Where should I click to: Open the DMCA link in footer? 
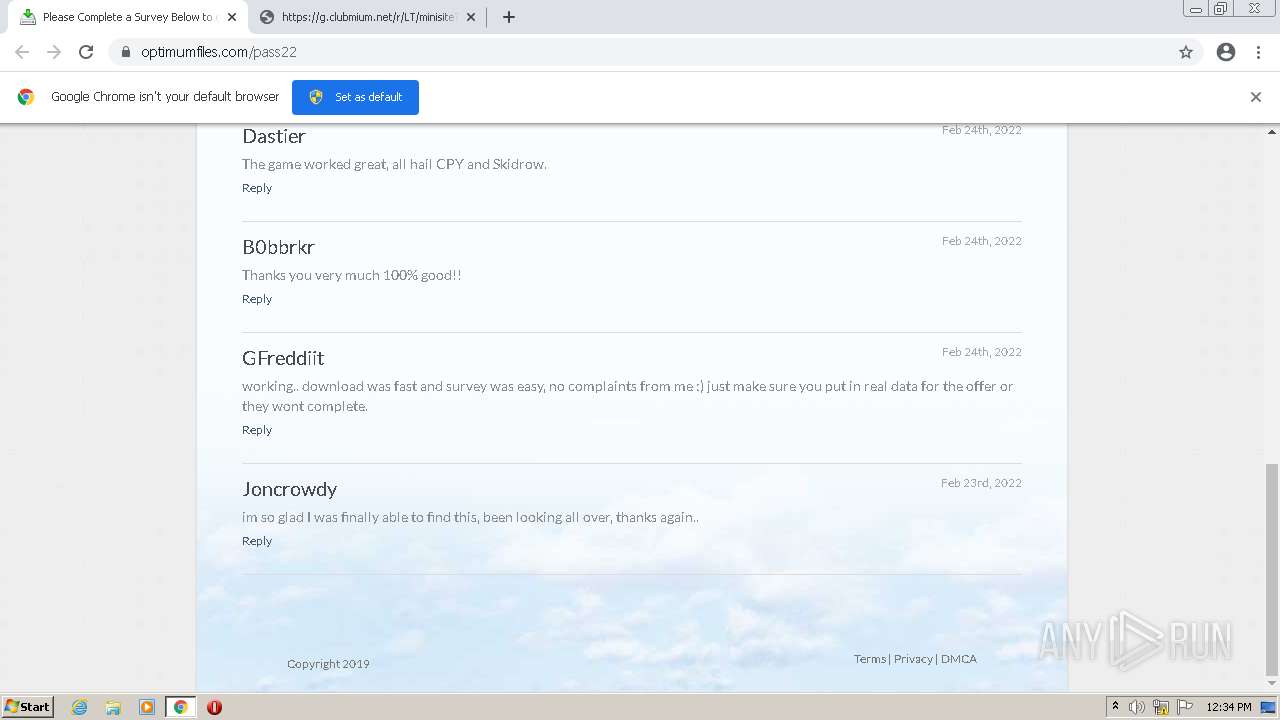[x=959, y=659]
